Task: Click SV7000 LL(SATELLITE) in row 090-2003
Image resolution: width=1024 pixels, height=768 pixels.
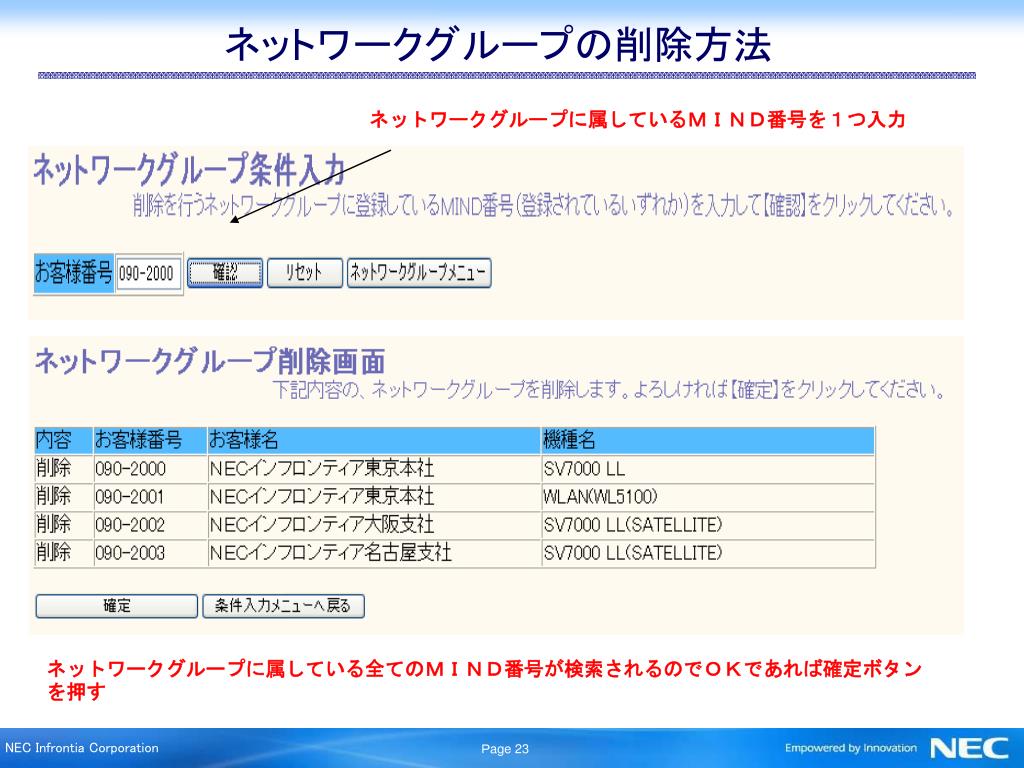Action: (708, 553)
